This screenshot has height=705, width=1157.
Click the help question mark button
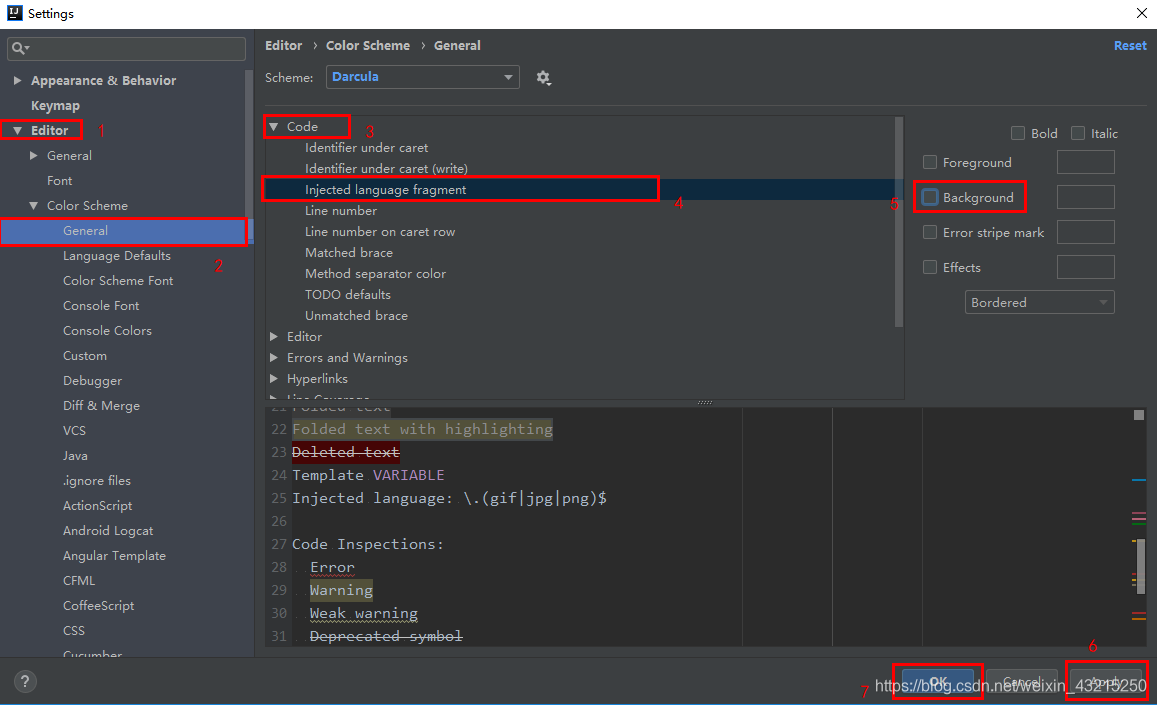(25, 681)
